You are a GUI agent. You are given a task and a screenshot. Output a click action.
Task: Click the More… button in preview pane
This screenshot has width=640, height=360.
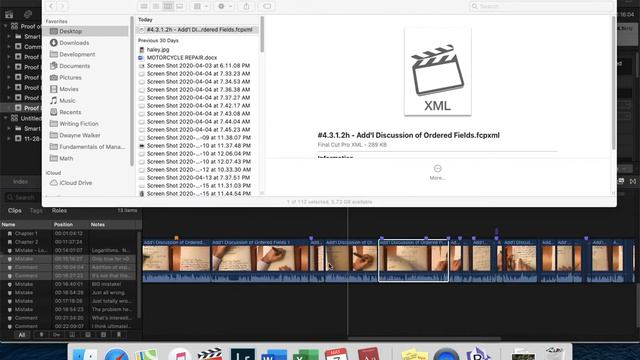(437, 172)
